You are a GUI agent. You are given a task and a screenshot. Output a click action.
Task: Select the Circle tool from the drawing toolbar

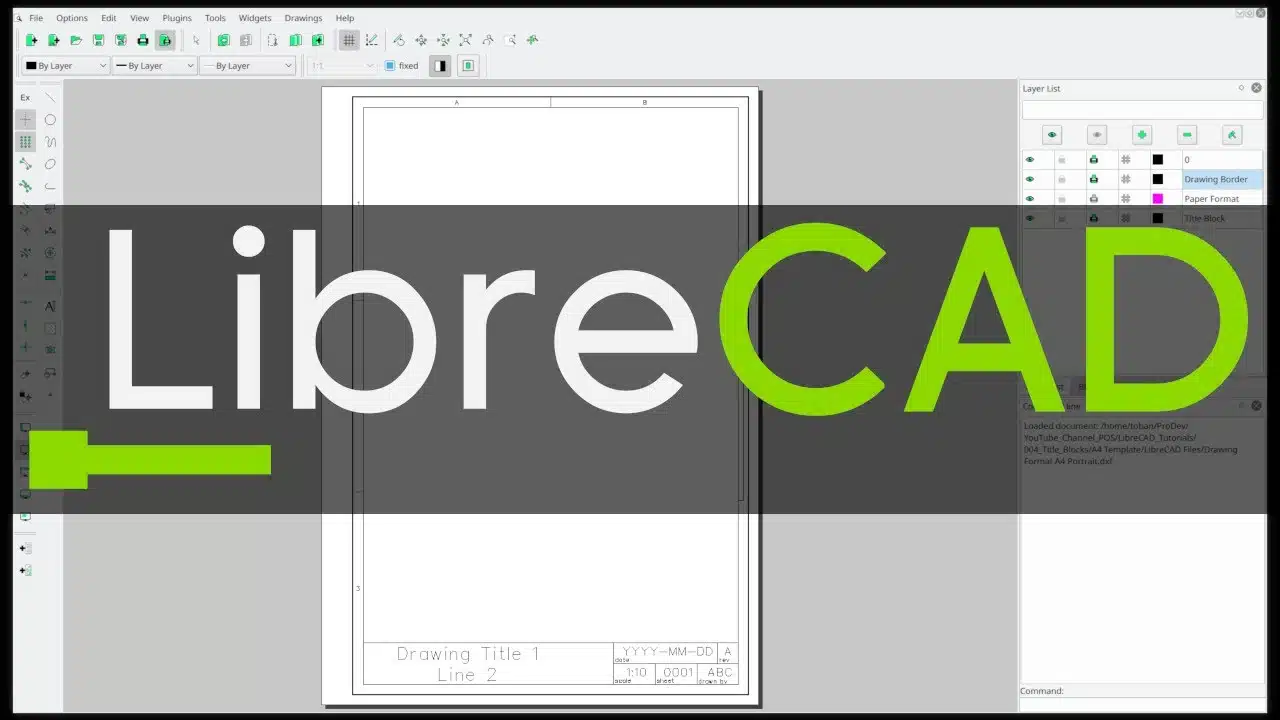[x=50, y=119]
